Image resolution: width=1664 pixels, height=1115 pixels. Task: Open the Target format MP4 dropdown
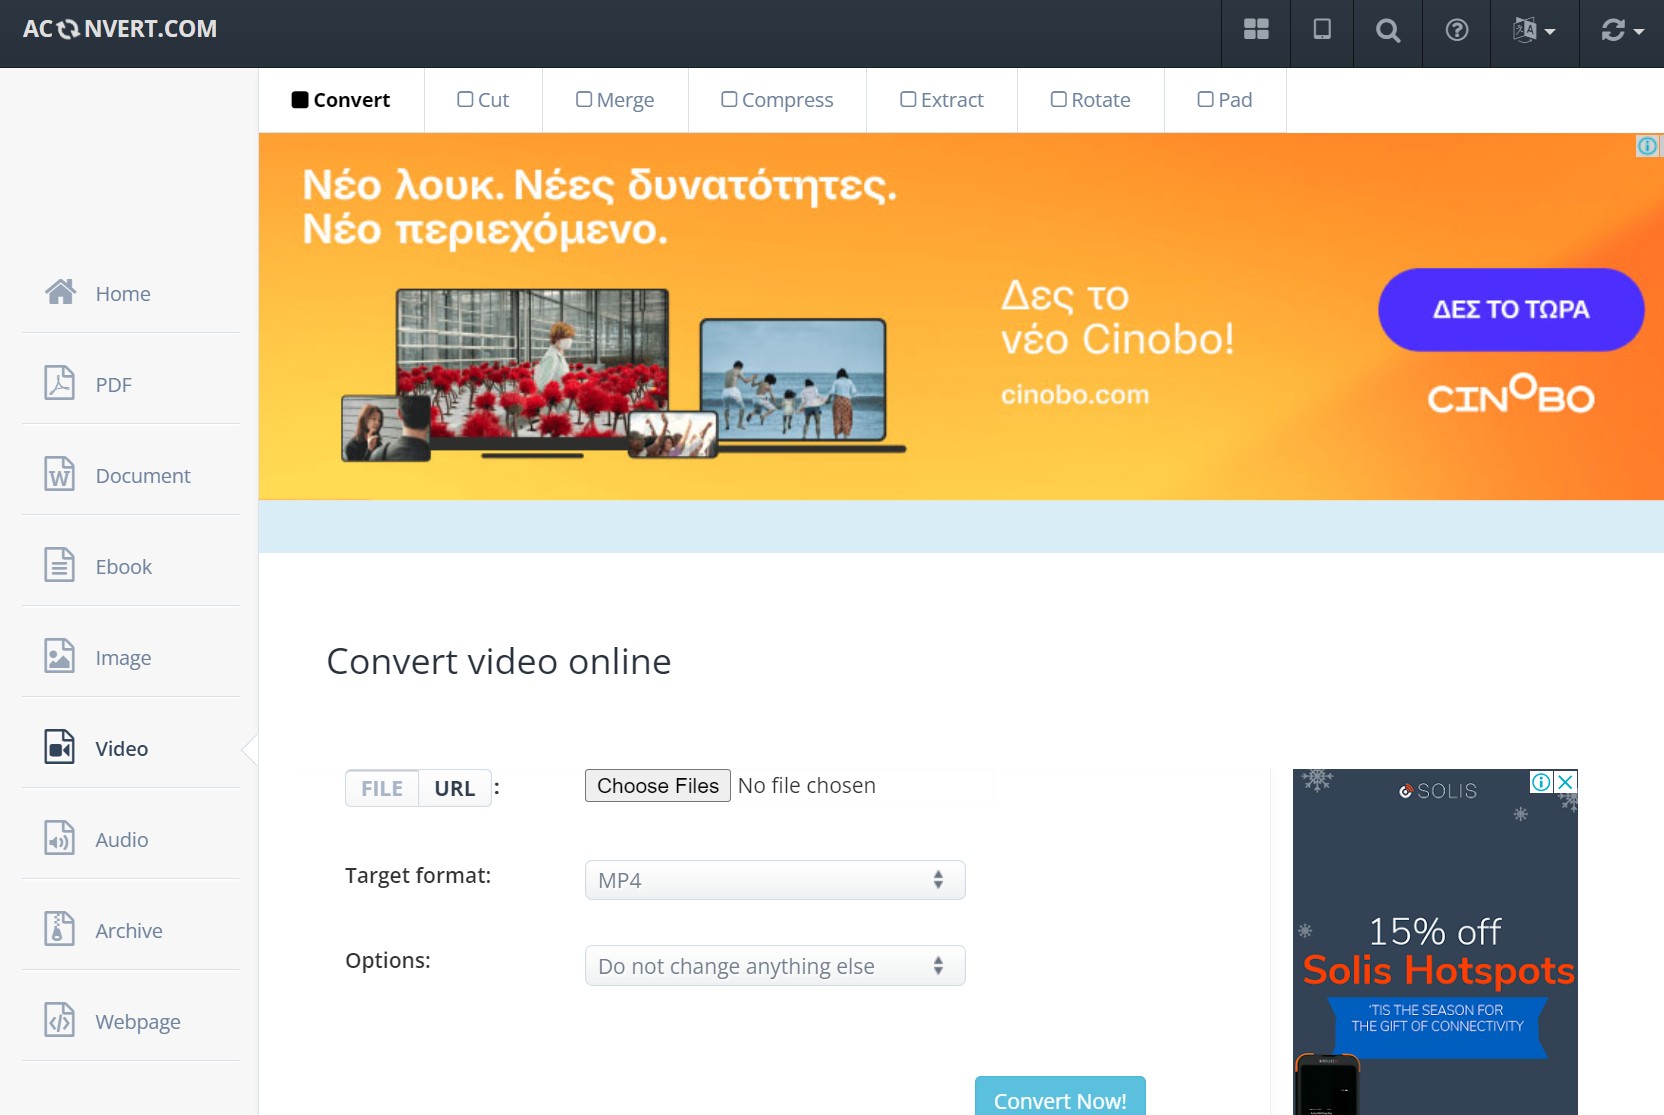774,880
